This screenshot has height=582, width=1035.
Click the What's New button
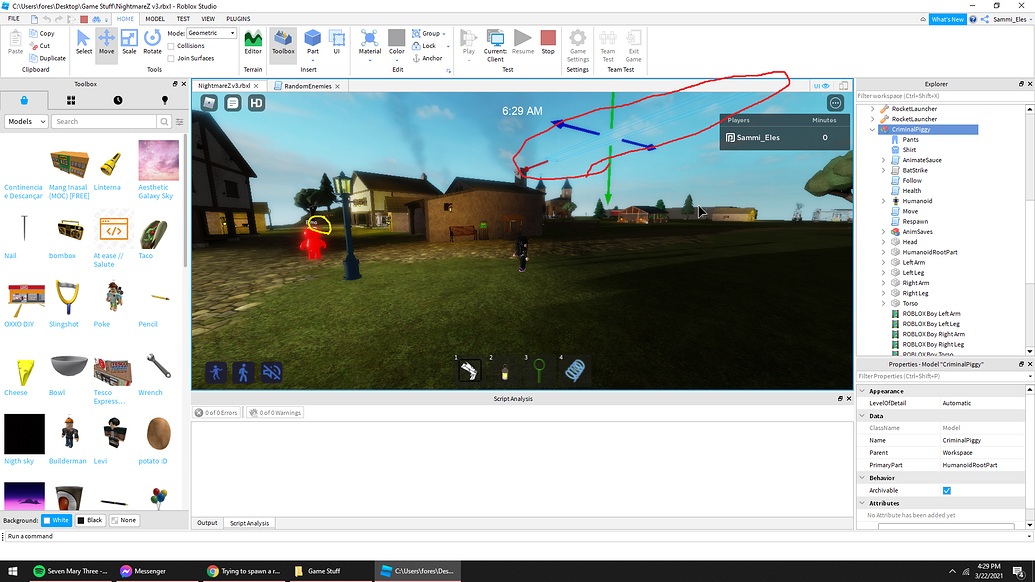(x=947, y=19)
